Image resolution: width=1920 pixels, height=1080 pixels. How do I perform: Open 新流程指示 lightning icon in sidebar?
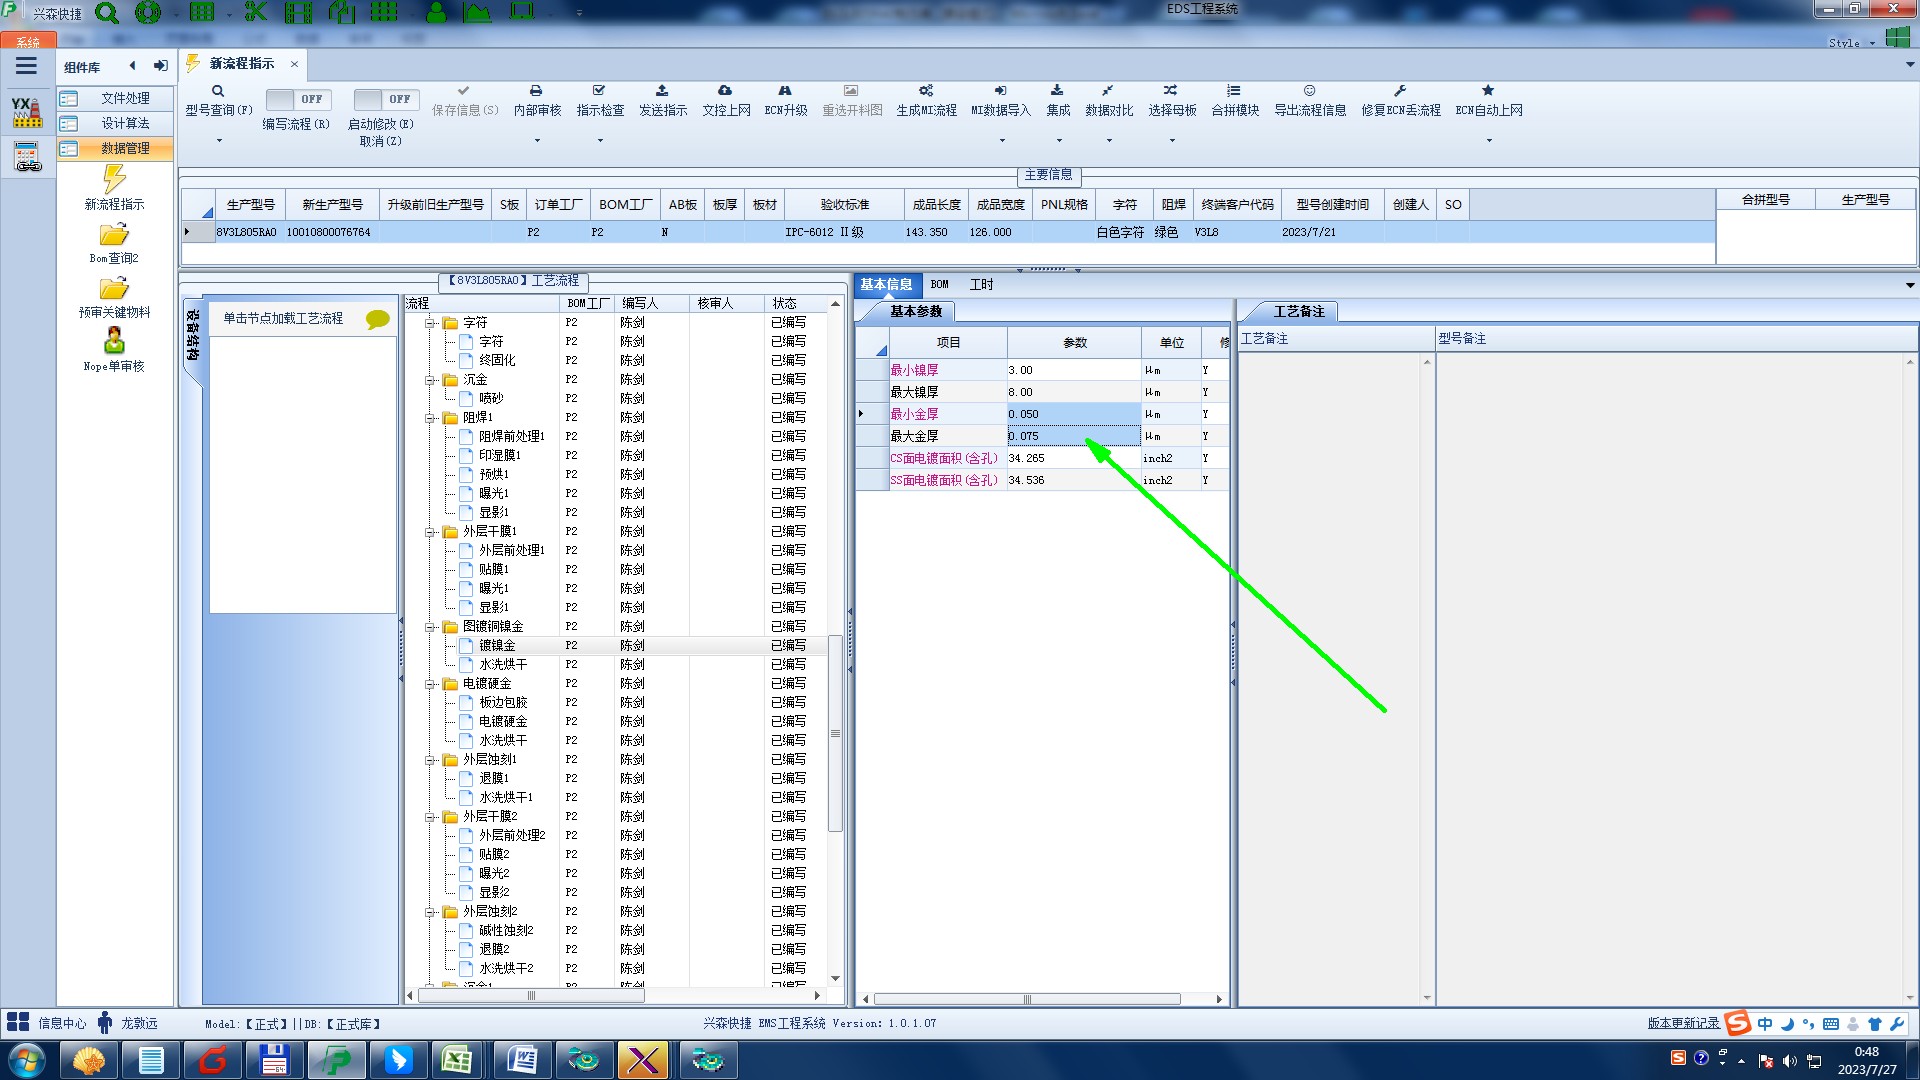[x=114, y=179]
